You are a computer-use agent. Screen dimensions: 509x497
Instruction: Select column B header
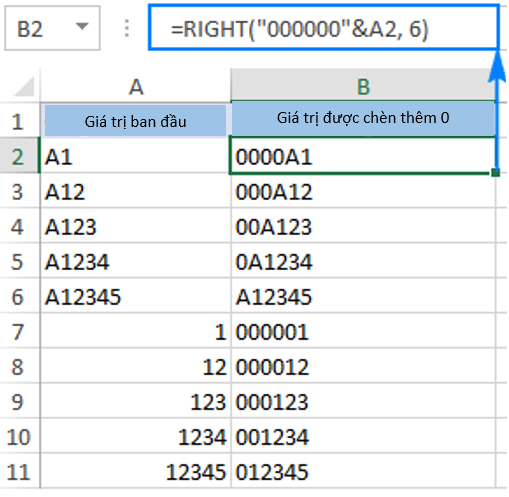point(363,85)
